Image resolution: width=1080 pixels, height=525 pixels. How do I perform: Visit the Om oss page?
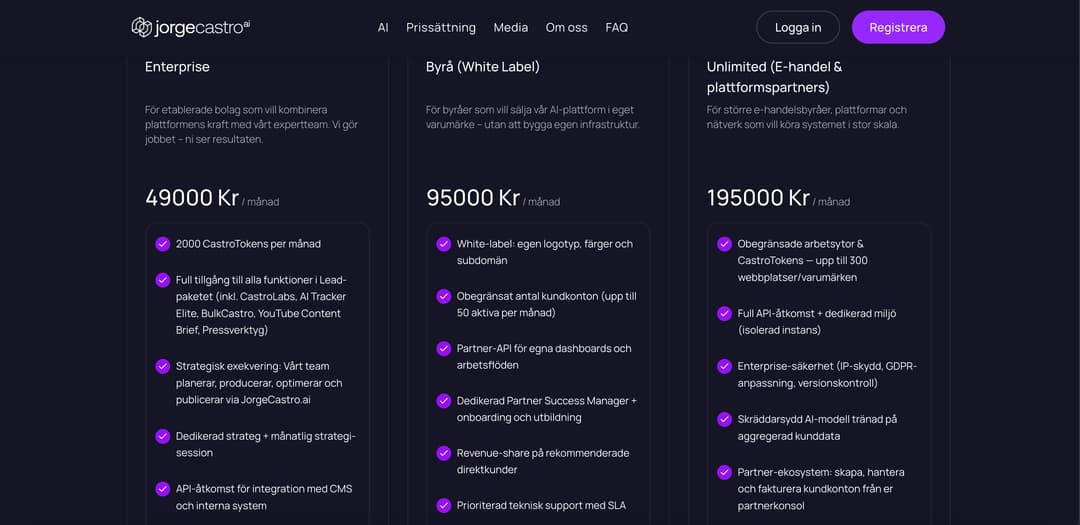566,28
